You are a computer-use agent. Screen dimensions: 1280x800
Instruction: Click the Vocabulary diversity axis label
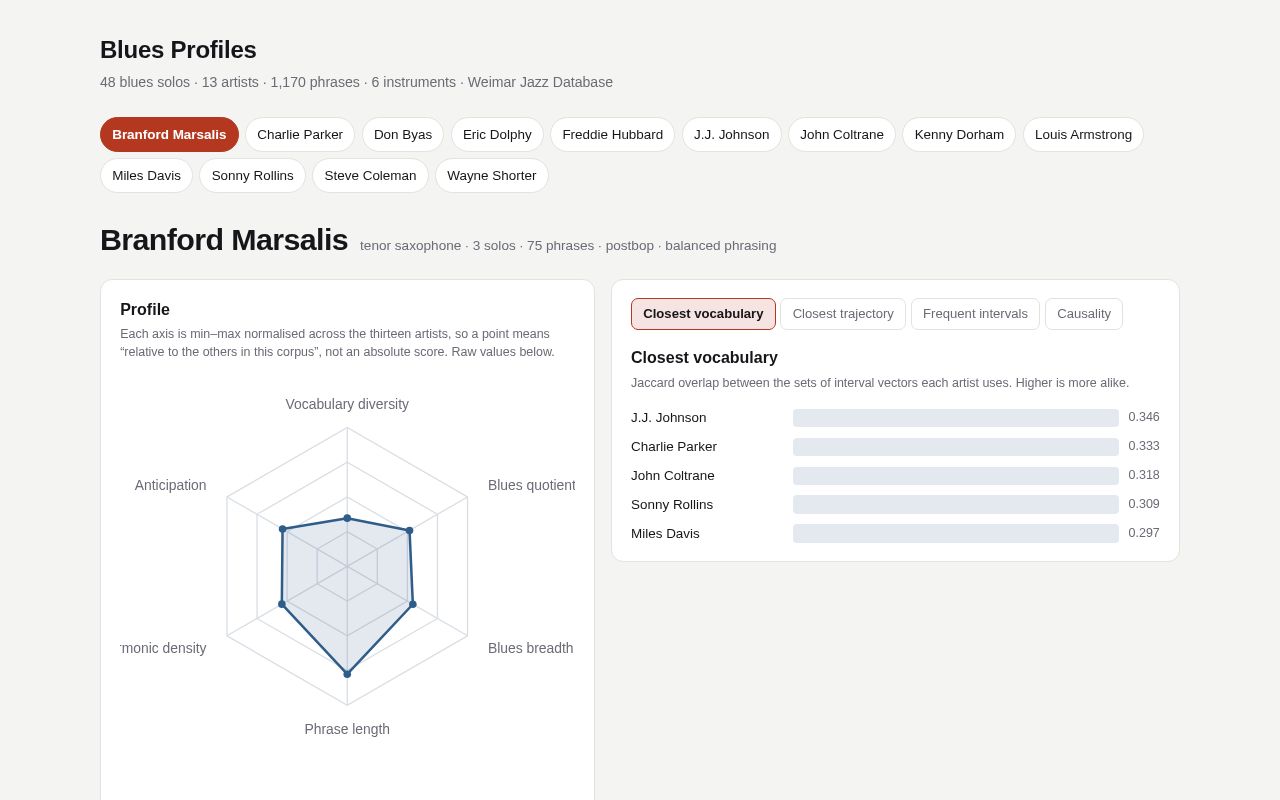click(x=347, y=404)
